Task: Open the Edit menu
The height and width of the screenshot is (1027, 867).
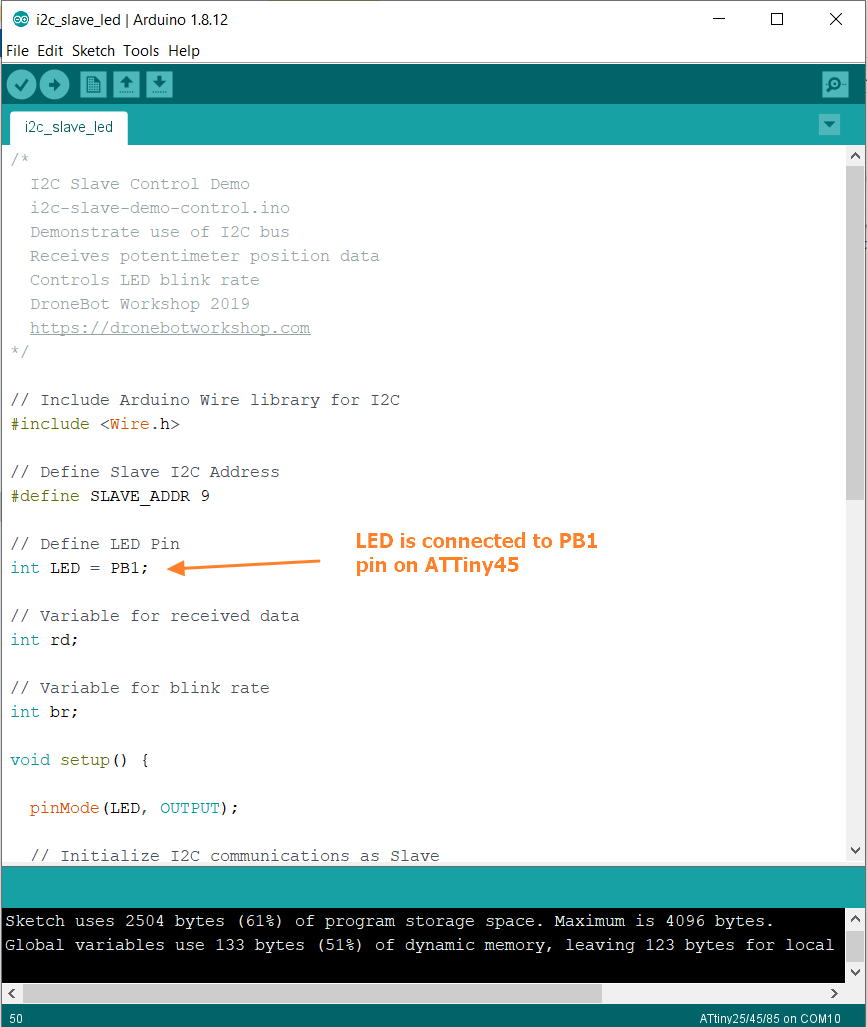Action: pos(50,51)
